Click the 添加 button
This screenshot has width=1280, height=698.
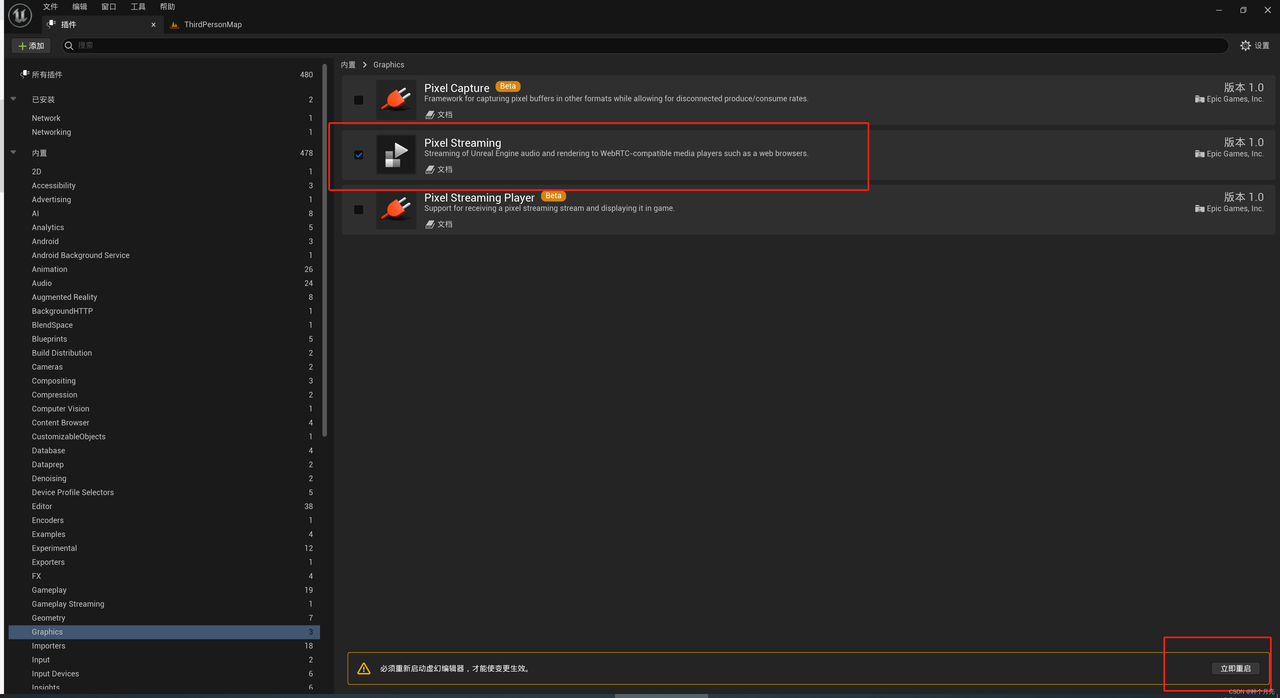tap(31, 46)
